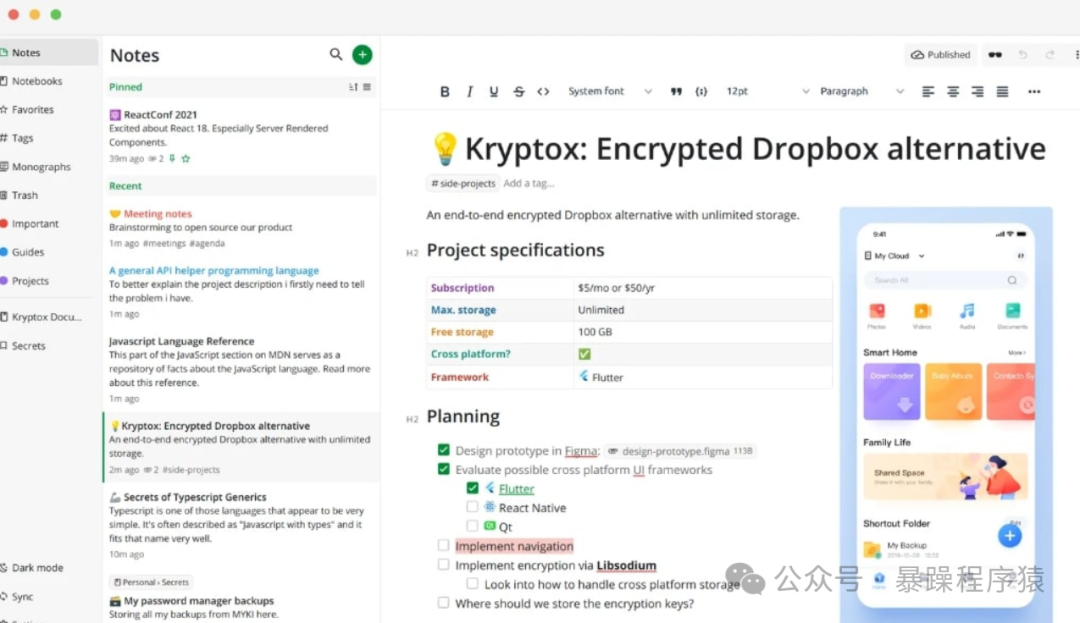The image size is (1080, 623).
Task: Open Secrets of Typescript Generics note
Action: point(240,525)
